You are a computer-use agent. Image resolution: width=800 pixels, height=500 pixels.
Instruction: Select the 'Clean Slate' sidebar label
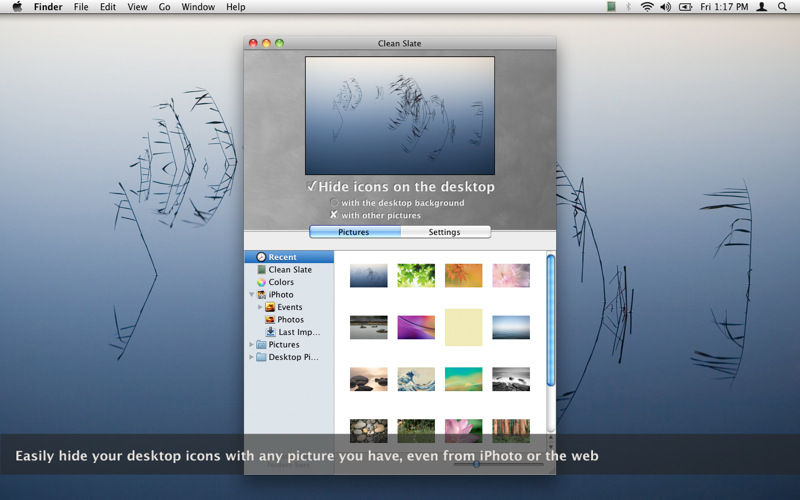[290, 269]
